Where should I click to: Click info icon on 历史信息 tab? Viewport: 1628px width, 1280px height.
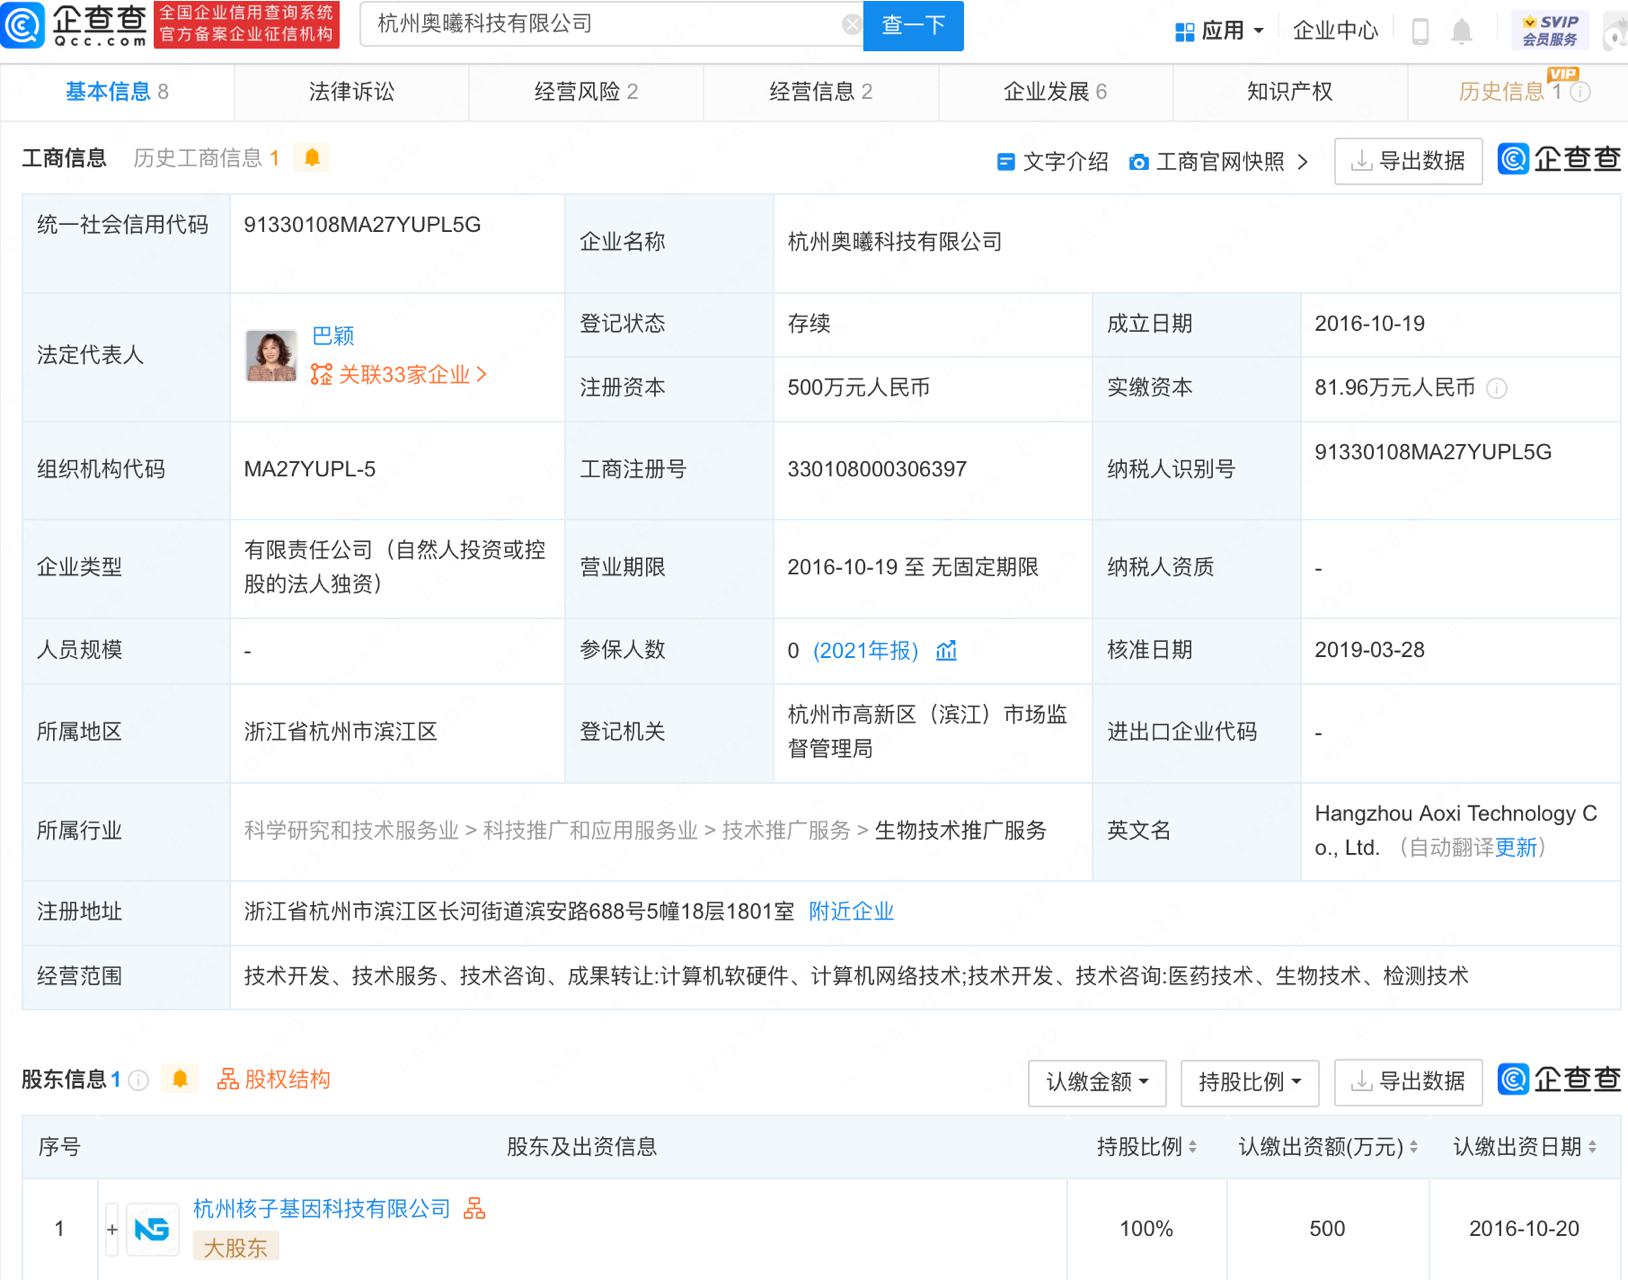(x=1580, y=92)
